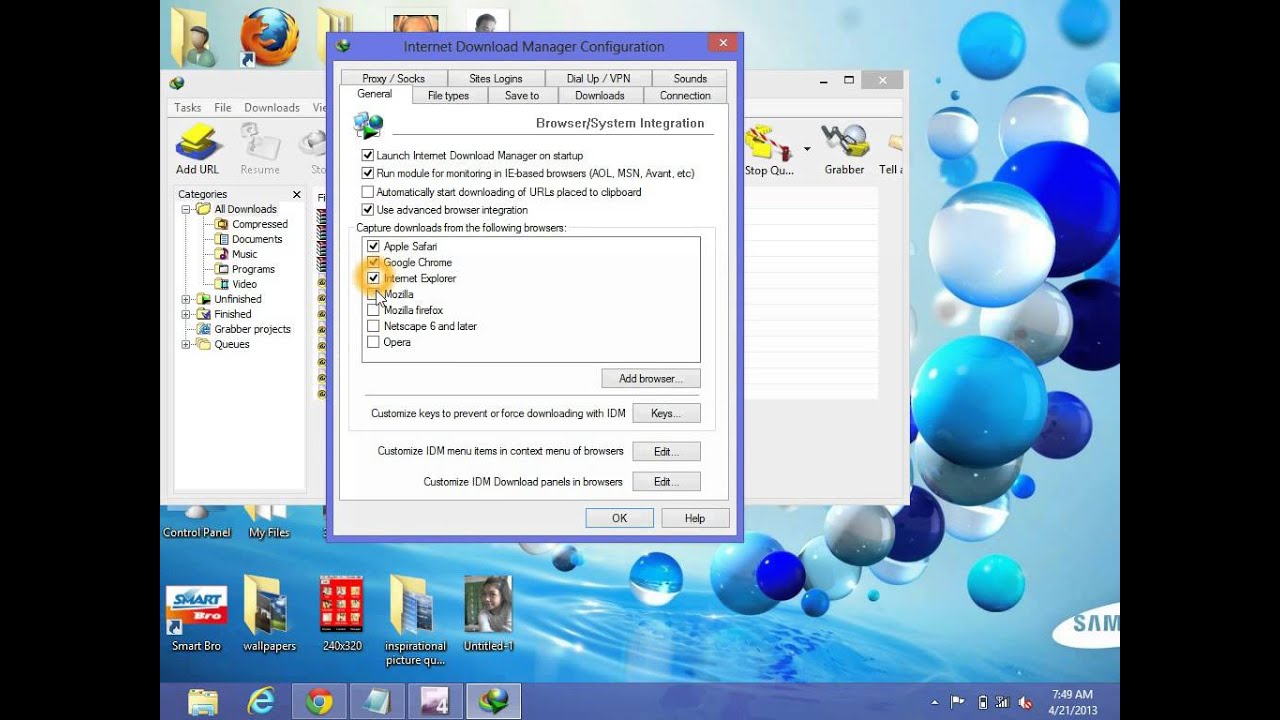This screenshot has width=1280, height=720.
Task: Open the 240x320 desktop item
Action: click(x=341, y=614)
